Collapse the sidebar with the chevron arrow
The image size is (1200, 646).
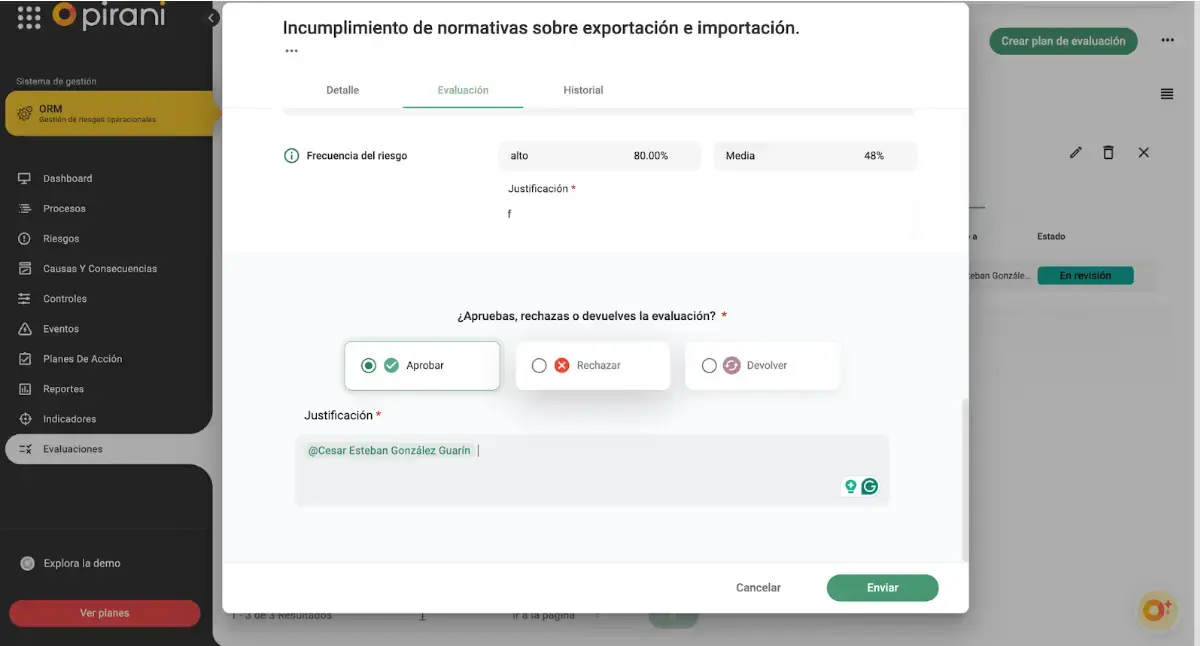click(x=211, y=18)
